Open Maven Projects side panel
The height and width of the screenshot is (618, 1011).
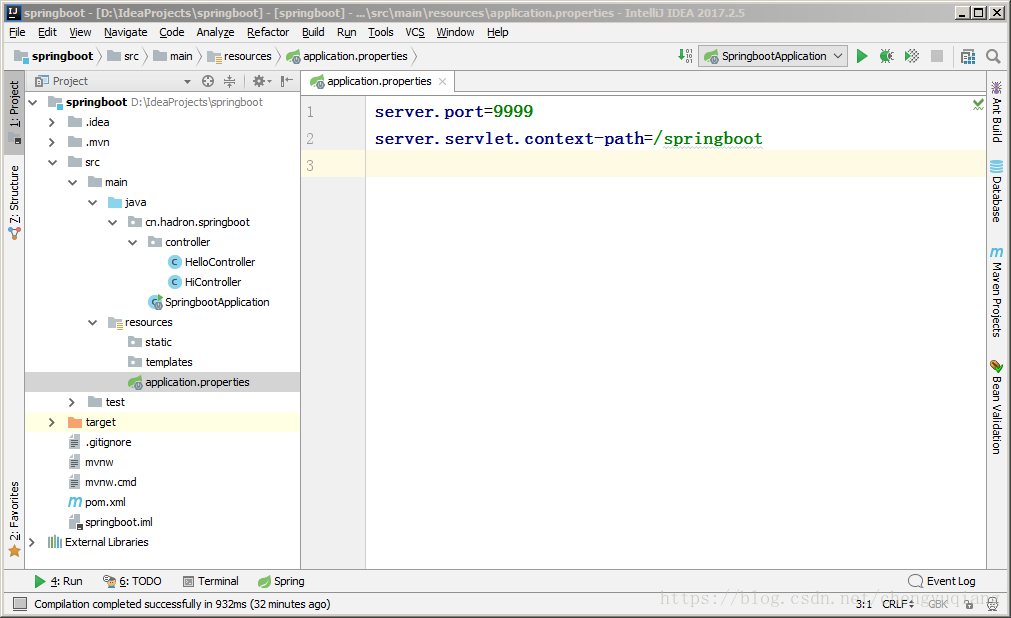tap(996, 292)
